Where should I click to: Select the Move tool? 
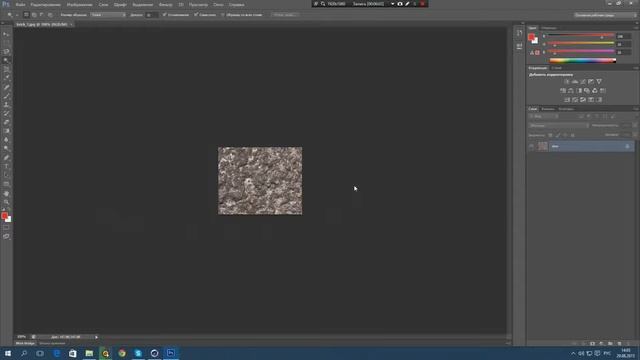[x=6, y=34]
